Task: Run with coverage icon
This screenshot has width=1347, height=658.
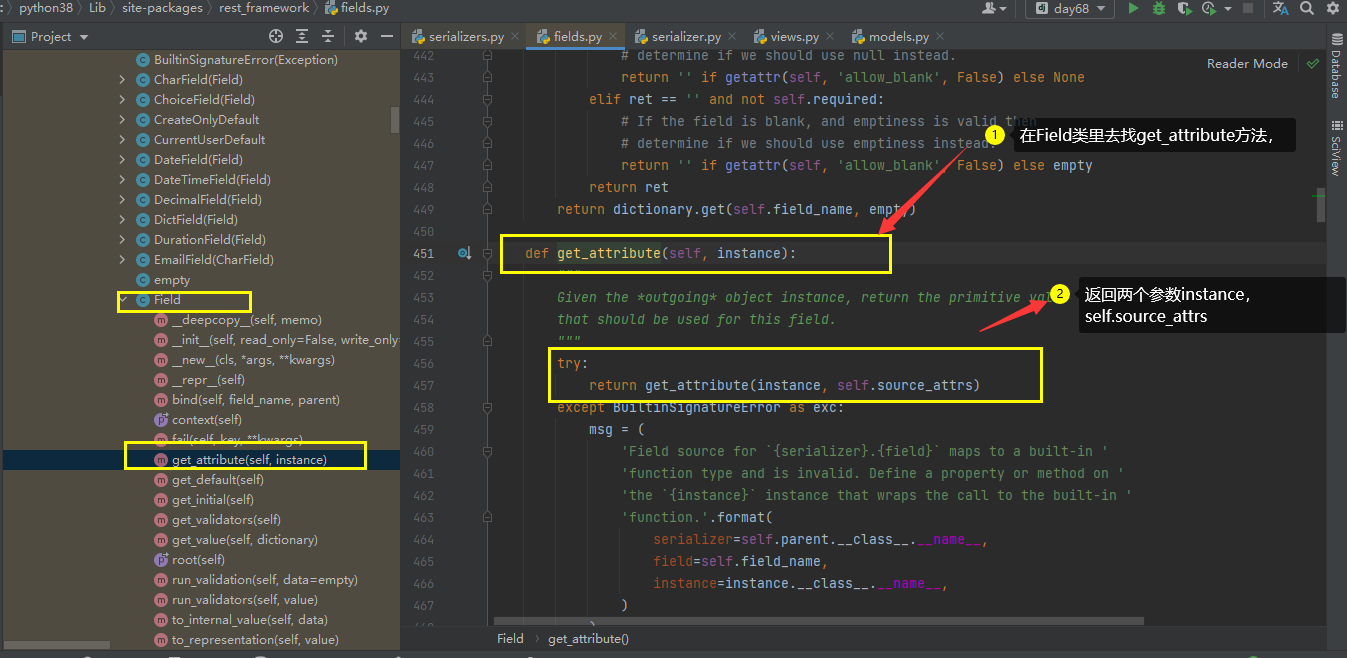Action: click(x=1185, y=8)
